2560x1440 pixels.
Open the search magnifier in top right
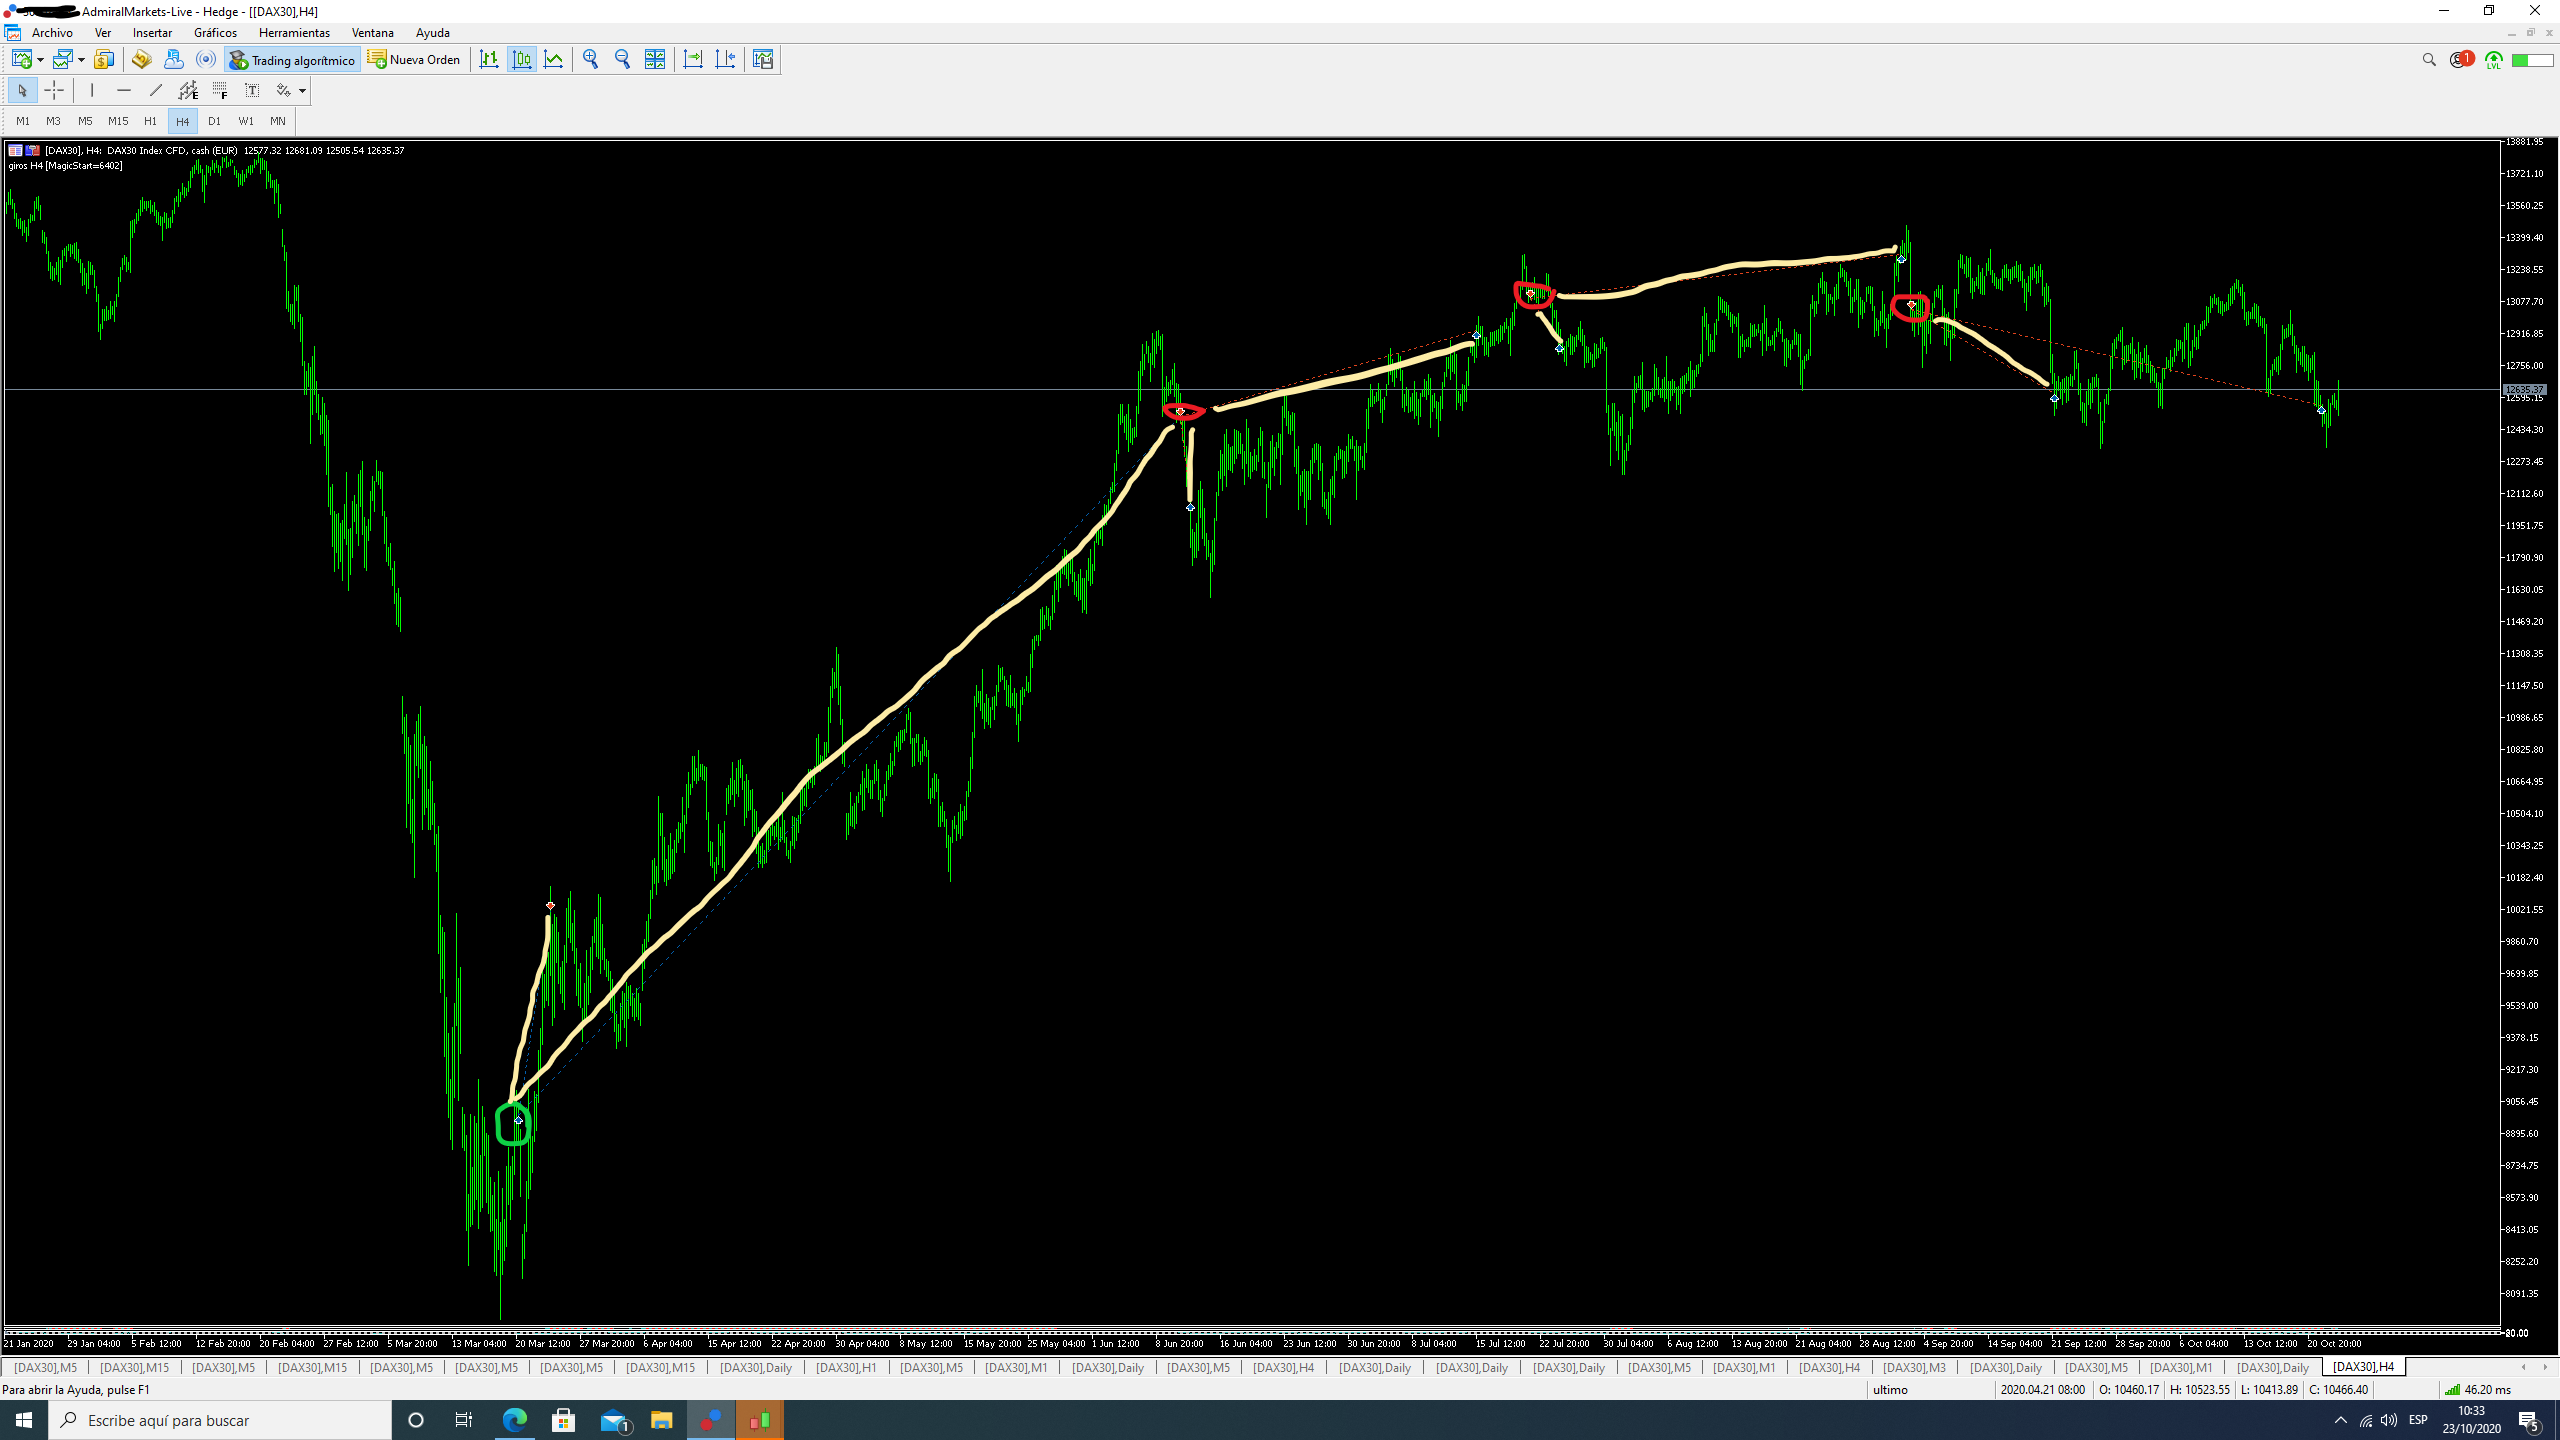[x=2429, y=60]
